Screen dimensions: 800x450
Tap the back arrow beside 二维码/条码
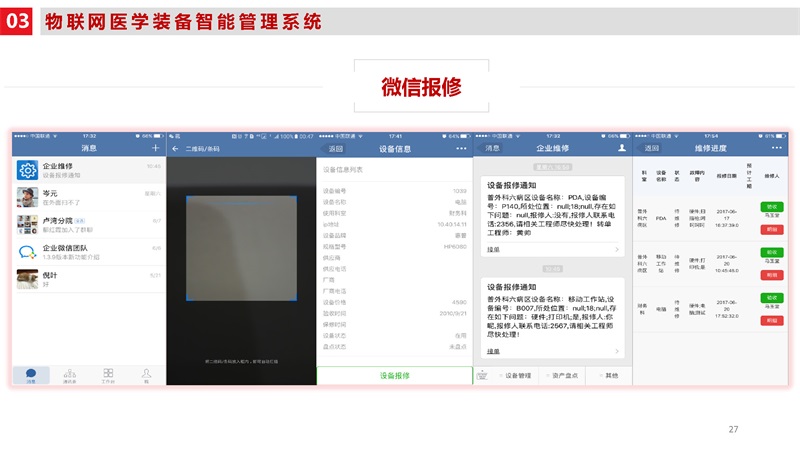(x=176, y=148)
